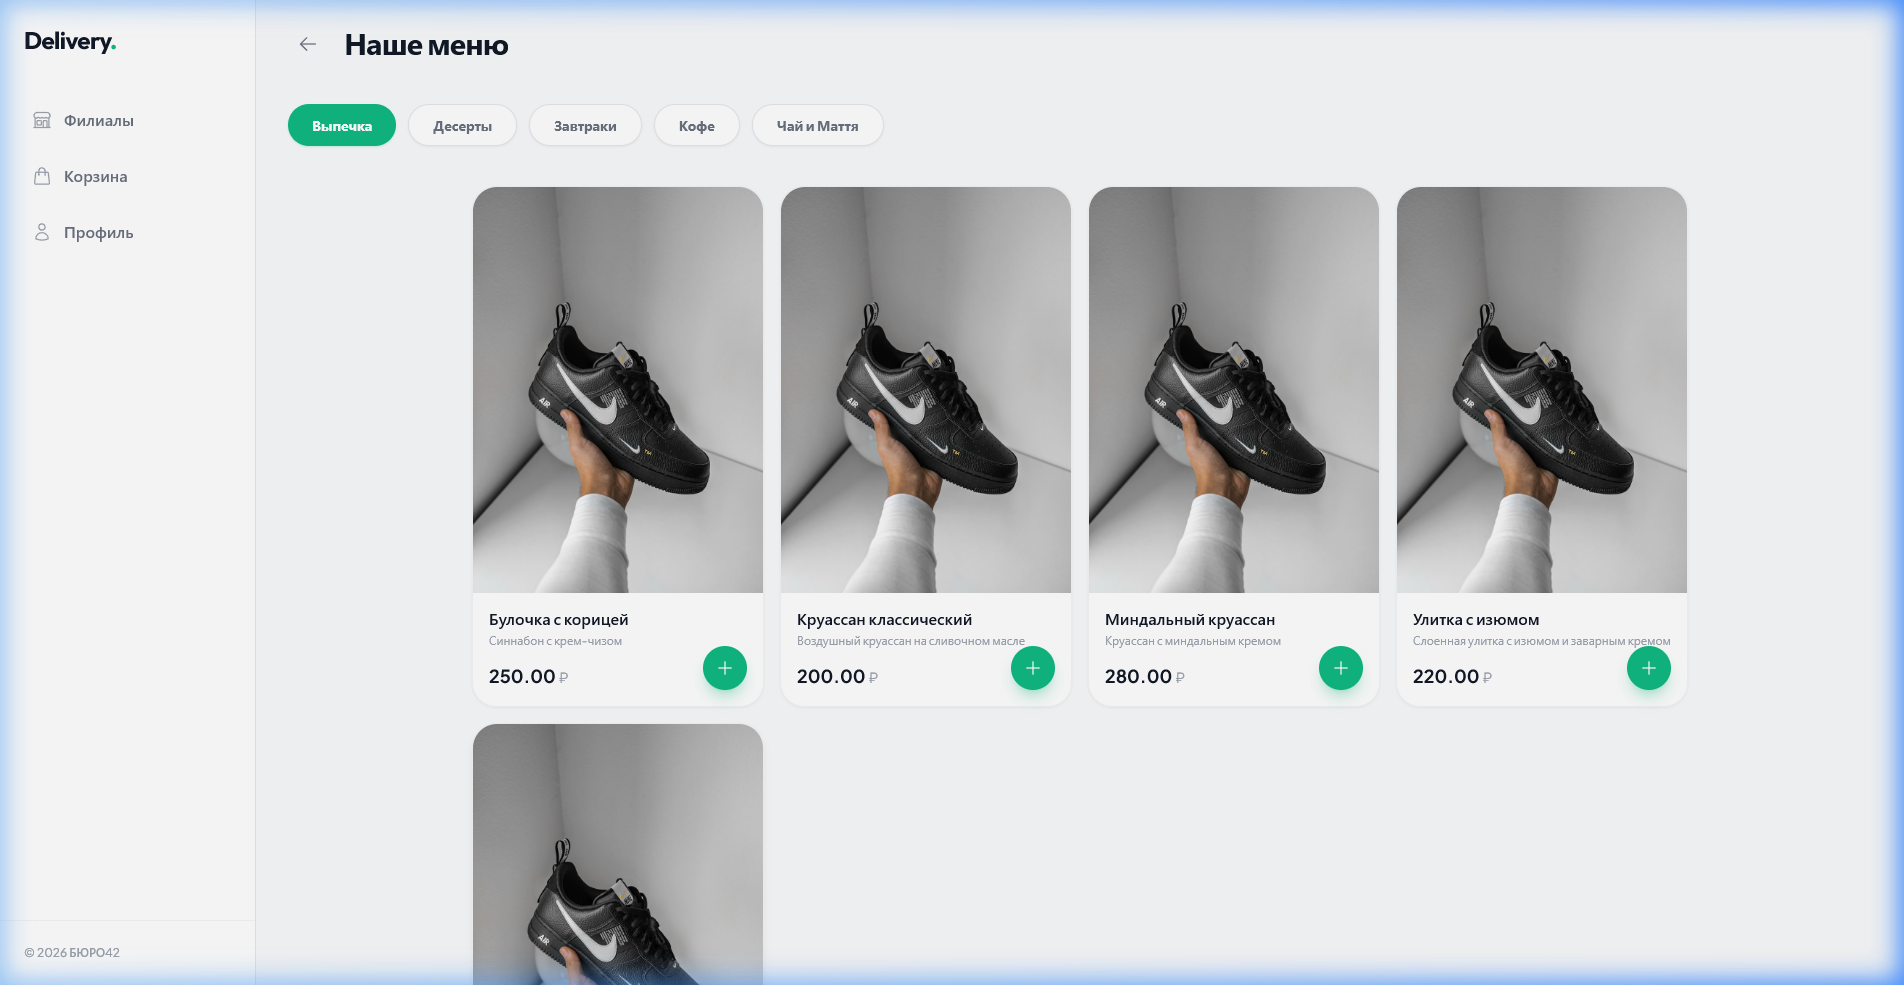Open the Круассан классический product image
Image resolution: width=1904 pixels, height=985 pixels.
click(926, 390)
